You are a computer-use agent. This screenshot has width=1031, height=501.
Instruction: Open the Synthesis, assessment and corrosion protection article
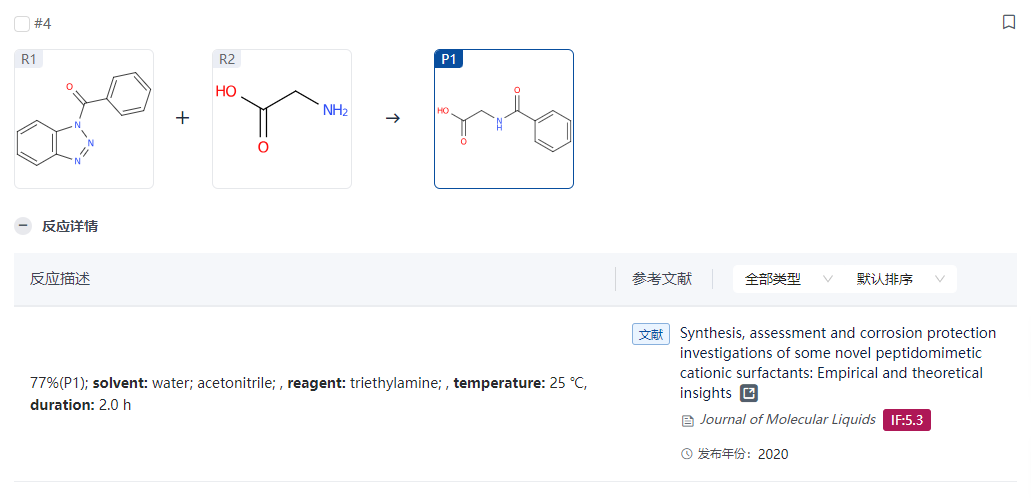[x=838, y=363]
